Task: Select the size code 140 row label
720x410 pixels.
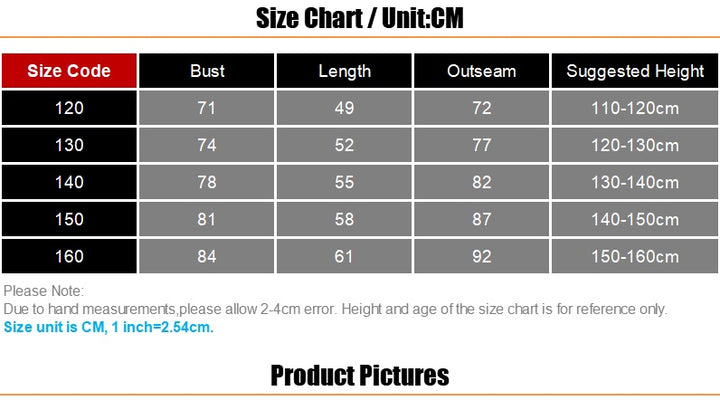Action: click(69, 182)
